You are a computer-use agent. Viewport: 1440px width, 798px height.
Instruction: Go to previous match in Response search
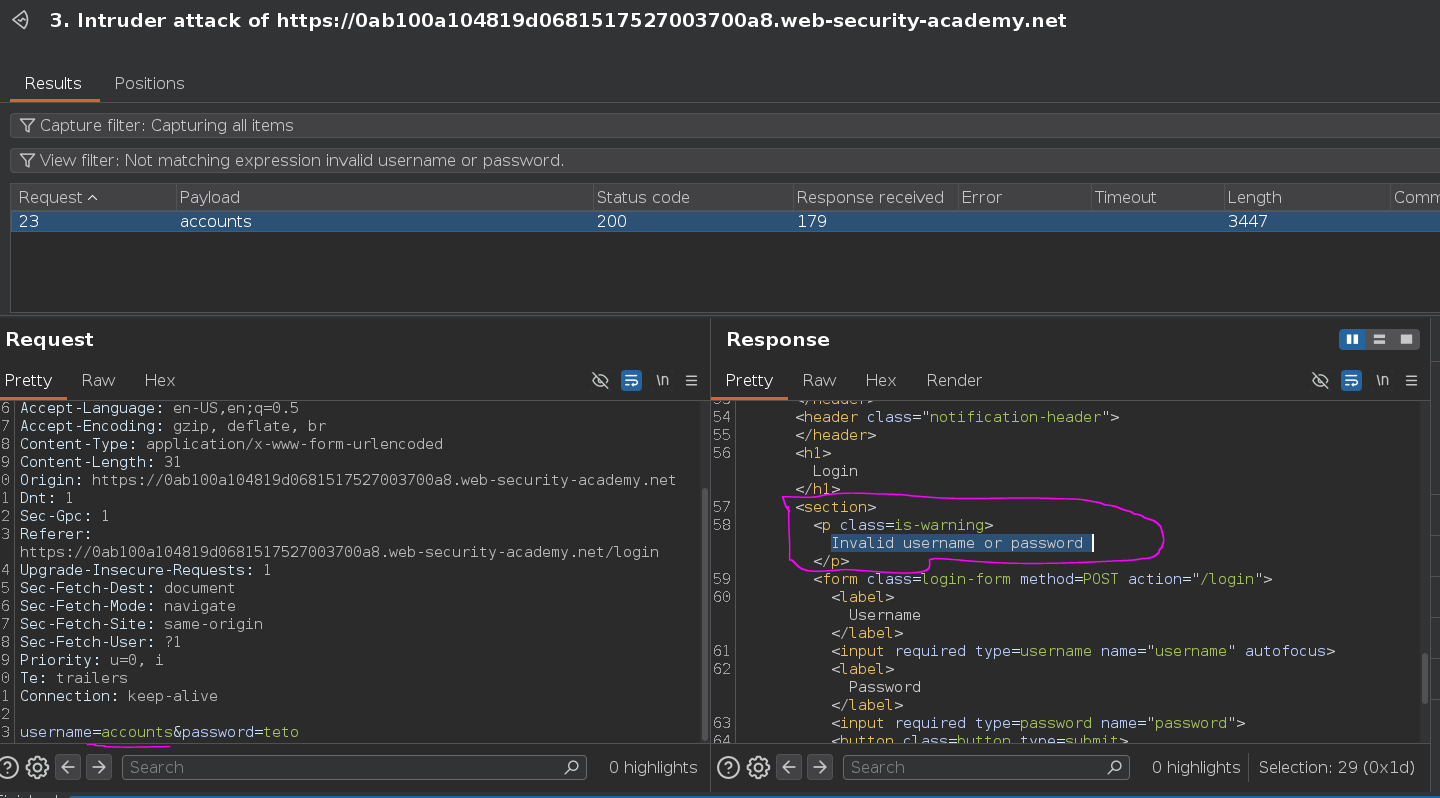click(x=789, y=767)
